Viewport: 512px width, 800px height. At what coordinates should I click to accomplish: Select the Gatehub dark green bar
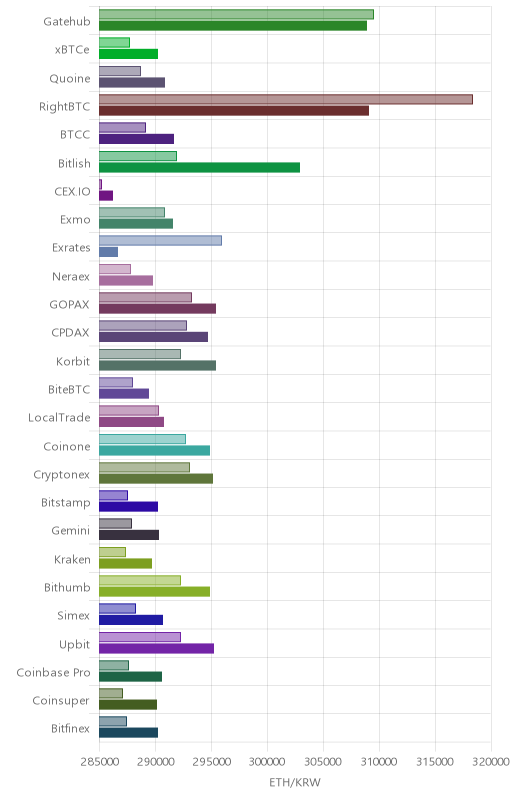(x=233, y=26)
